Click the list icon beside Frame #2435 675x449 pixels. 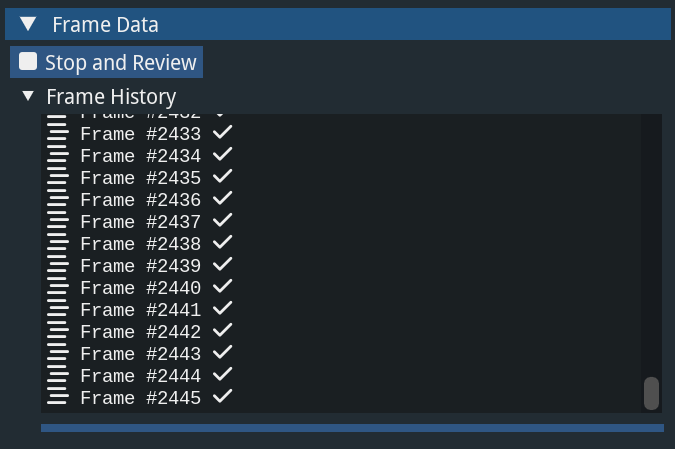tap(58, 178)
